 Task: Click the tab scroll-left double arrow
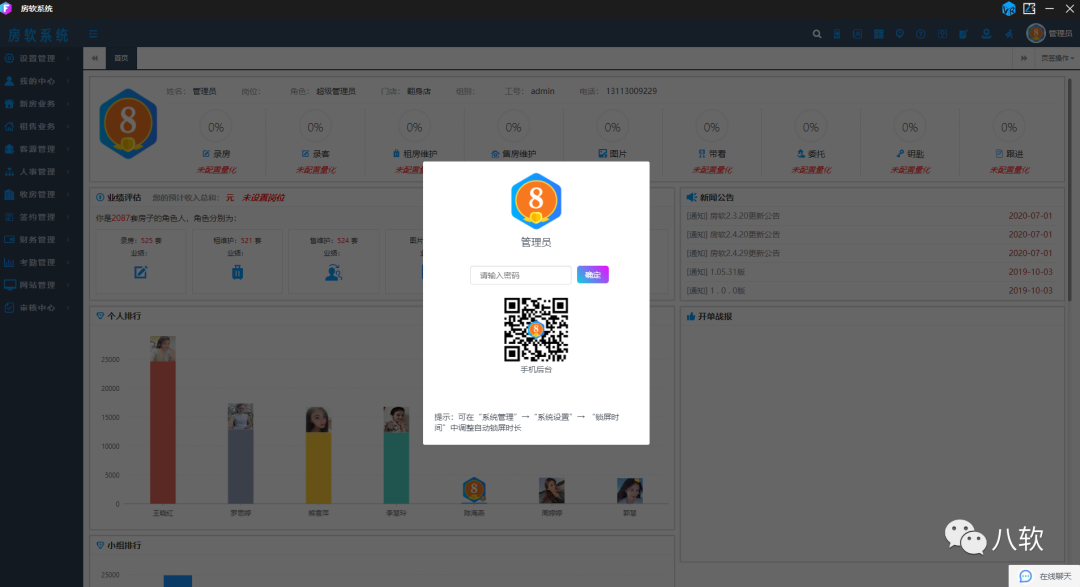94,59
